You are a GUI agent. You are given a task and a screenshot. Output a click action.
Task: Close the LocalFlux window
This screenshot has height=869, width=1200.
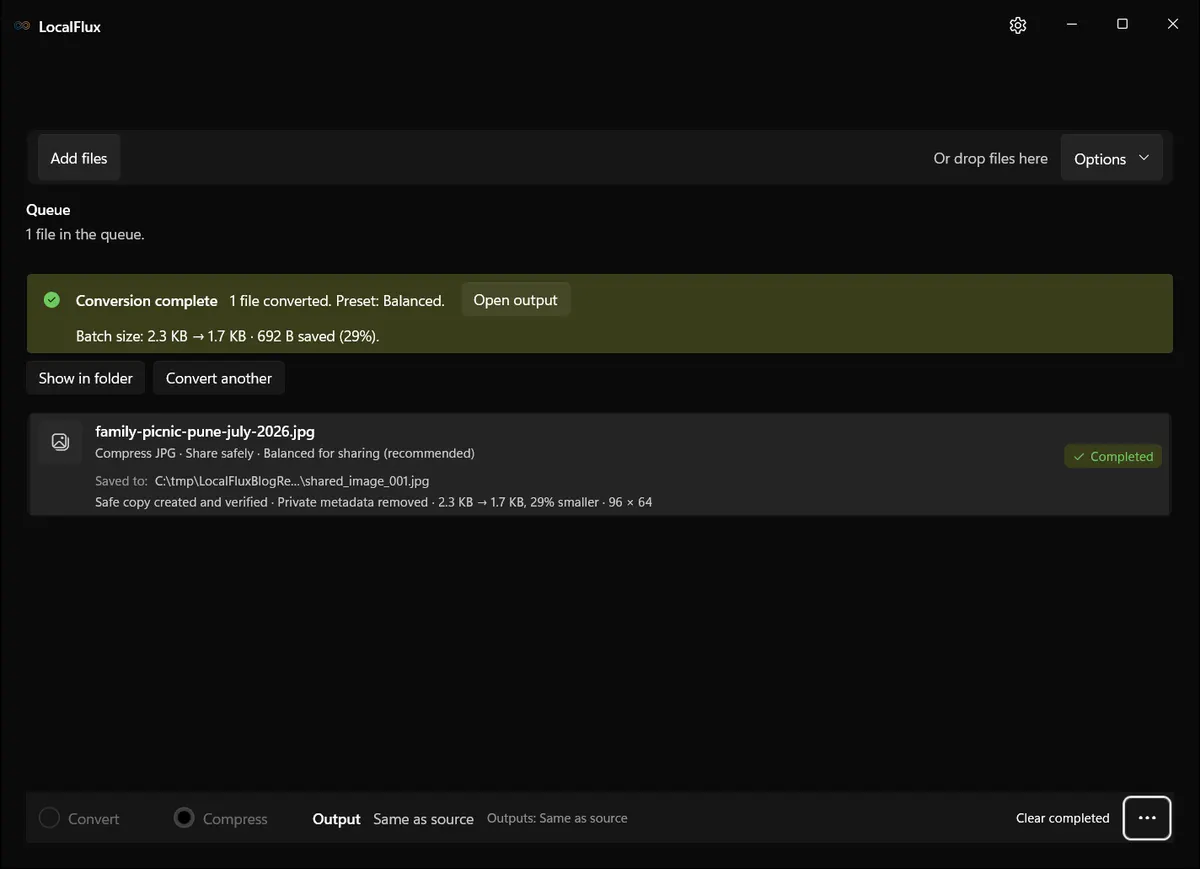tap(1173, 25)
